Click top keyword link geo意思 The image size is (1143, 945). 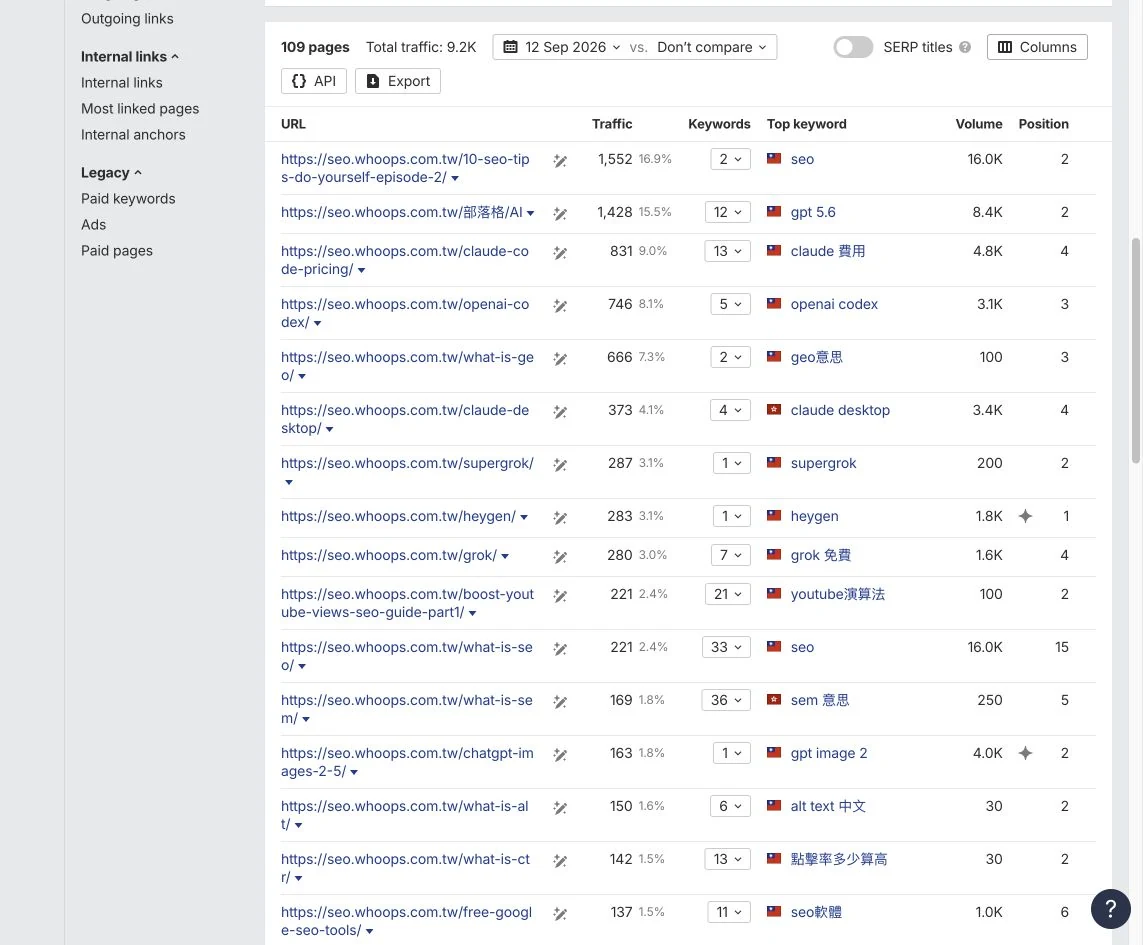pos(816,357)
